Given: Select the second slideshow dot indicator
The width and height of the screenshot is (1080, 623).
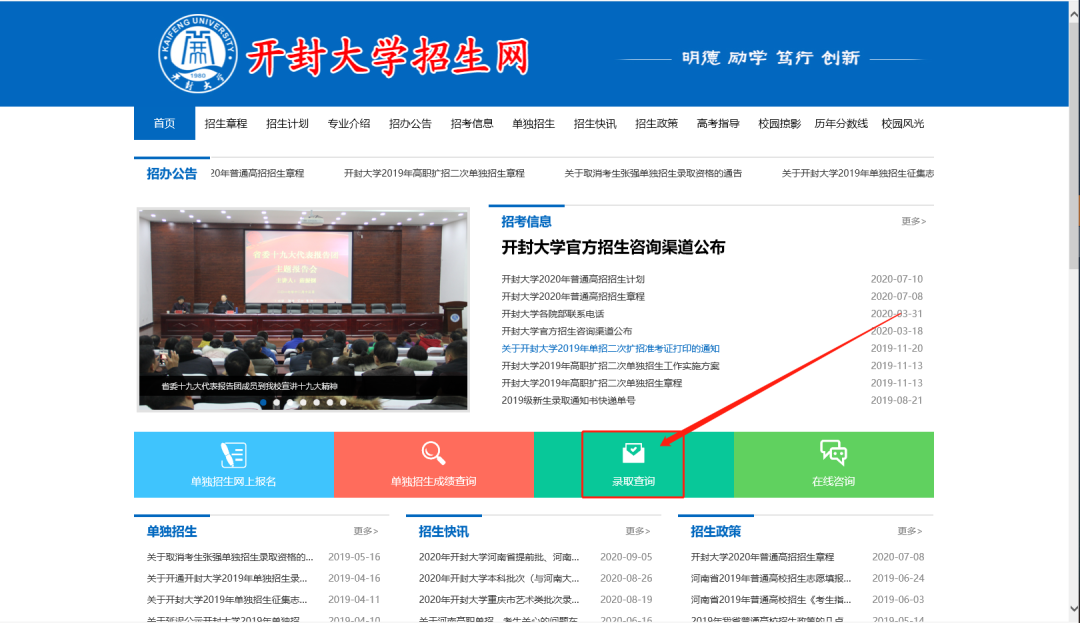Looking at the screenshot, I should (277, 402).
